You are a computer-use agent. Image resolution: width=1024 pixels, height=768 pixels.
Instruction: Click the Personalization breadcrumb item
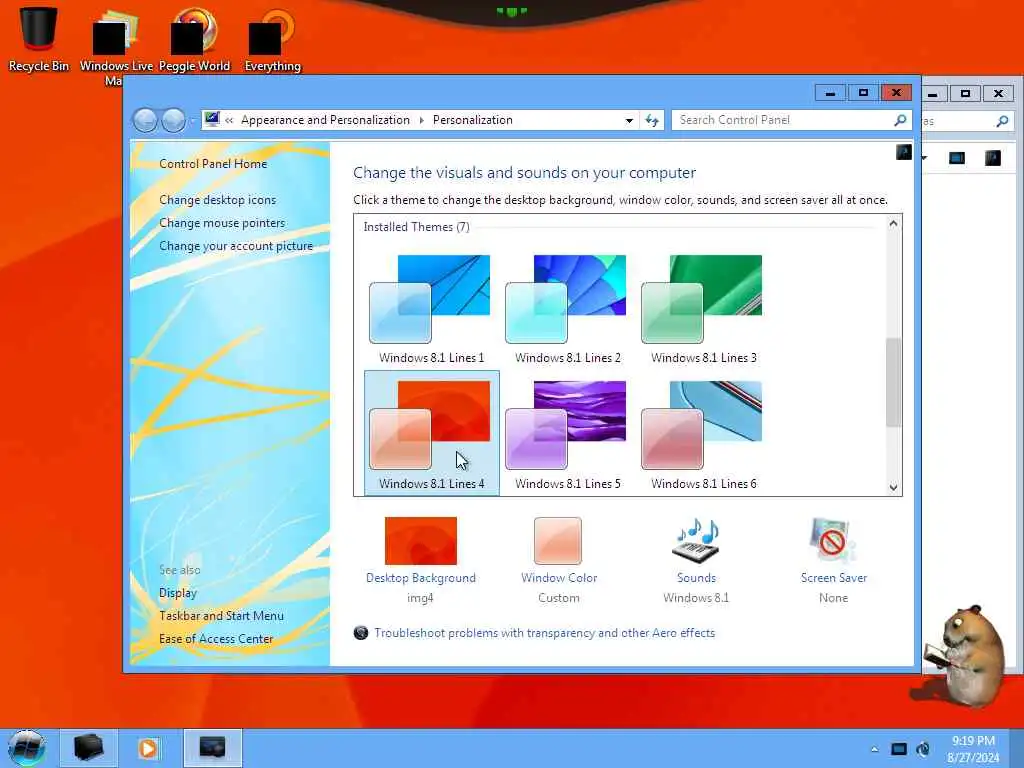473,120
